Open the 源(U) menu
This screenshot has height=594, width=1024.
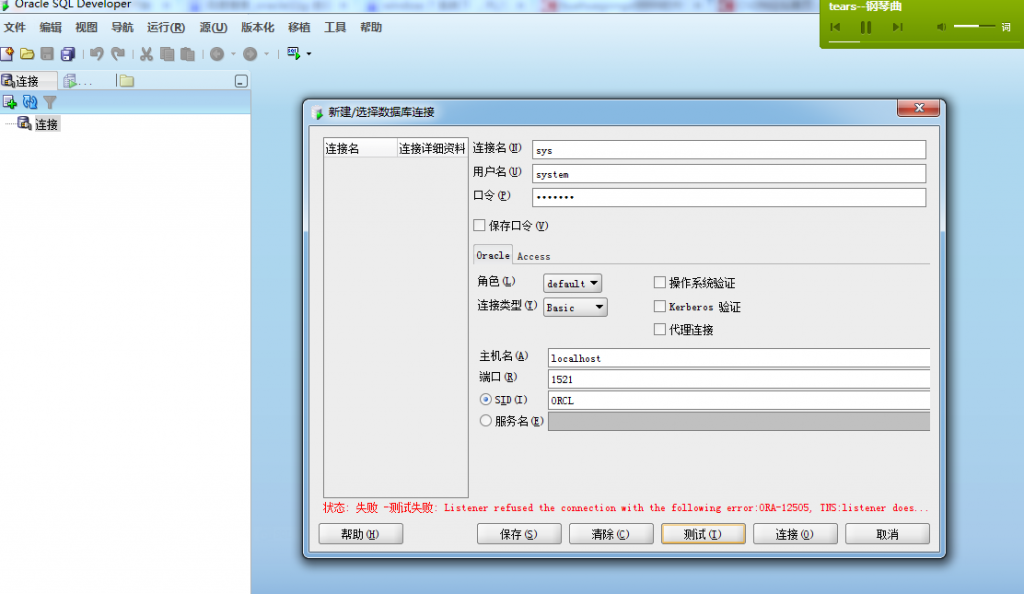214,27
